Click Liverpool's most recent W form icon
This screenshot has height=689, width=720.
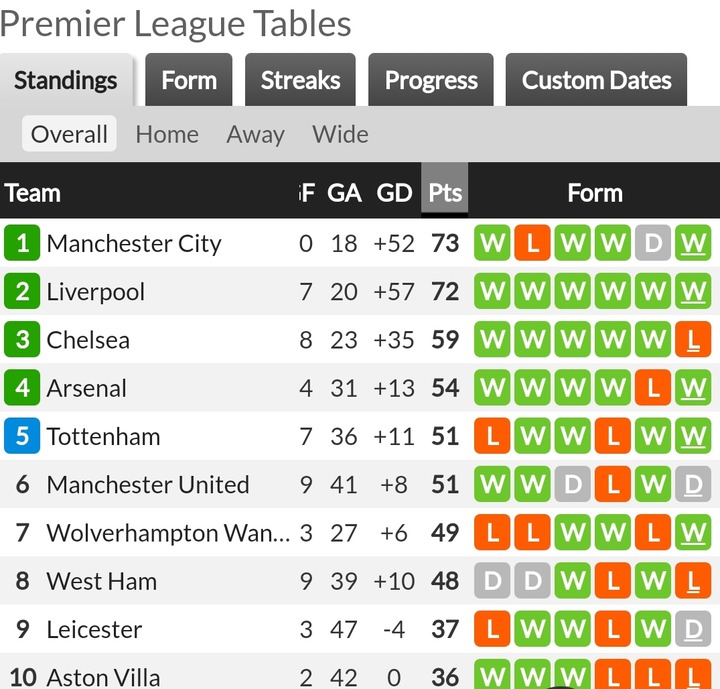coord(693,291)
